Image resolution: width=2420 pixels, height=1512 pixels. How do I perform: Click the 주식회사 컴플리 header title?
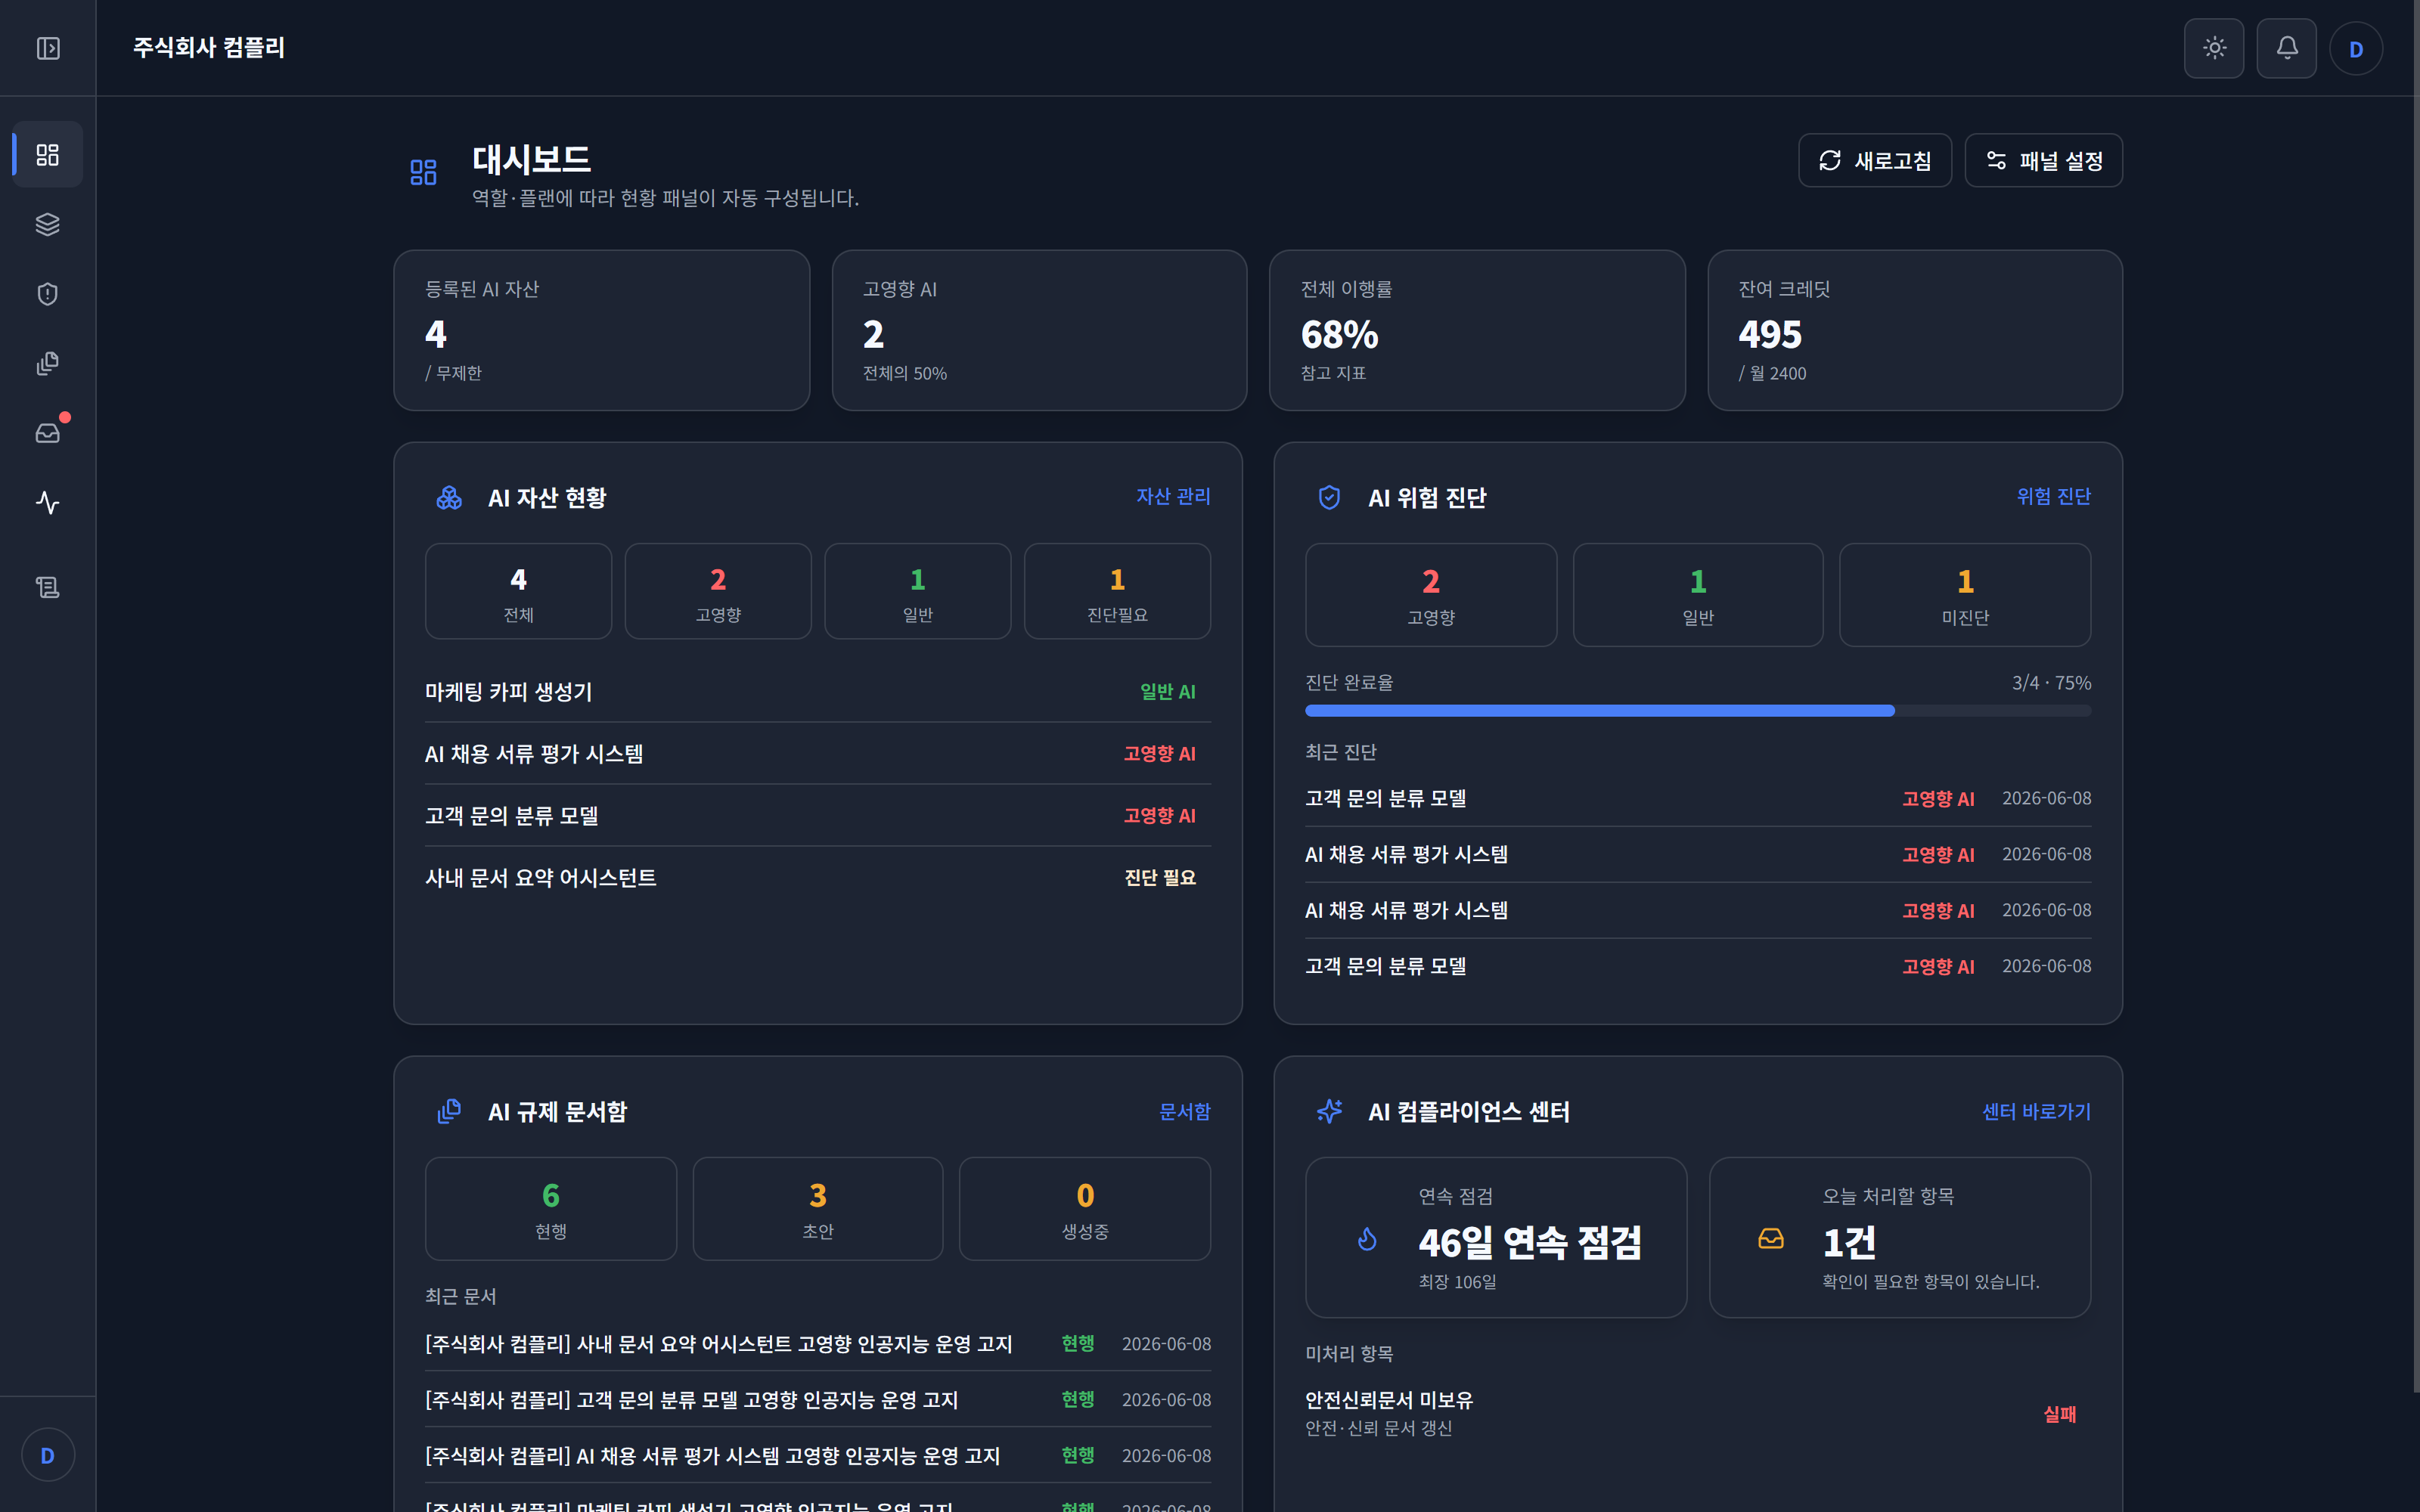point(209,47)
